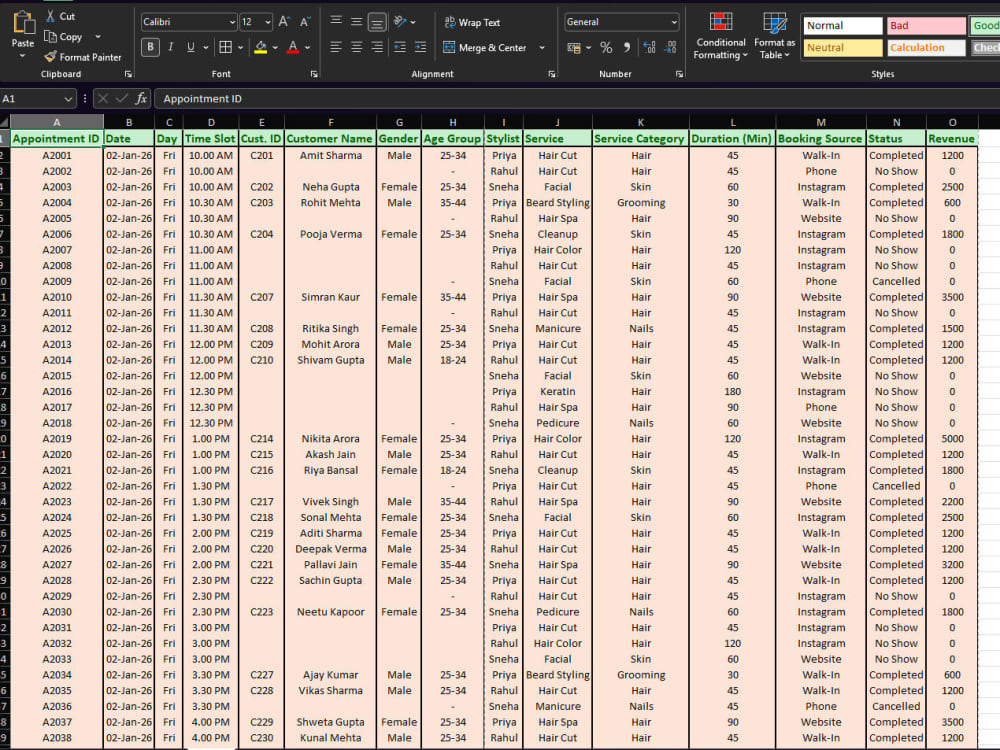Image resolution: width=1000 pixels, height=750 pixels.
Task: Select cell with customer Neha Gupta
Action: [x=330, y=187]
